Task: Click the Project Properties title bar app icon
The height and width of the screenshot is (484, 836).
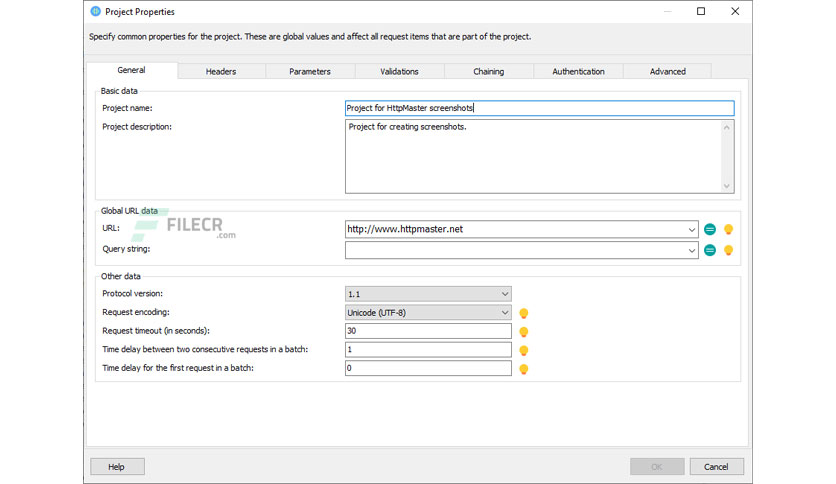Action: [95, 11]
